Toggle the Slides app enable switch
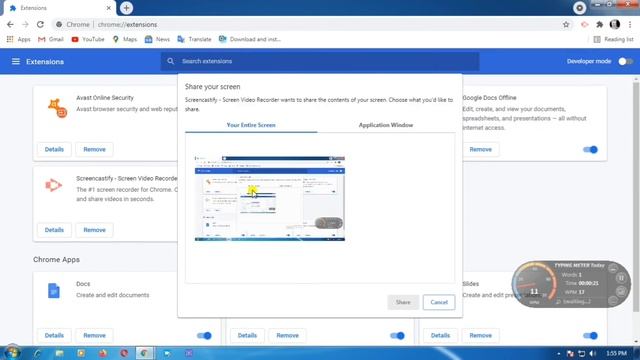The height and width of the screenshot is (360, 640). click(590, 336)
